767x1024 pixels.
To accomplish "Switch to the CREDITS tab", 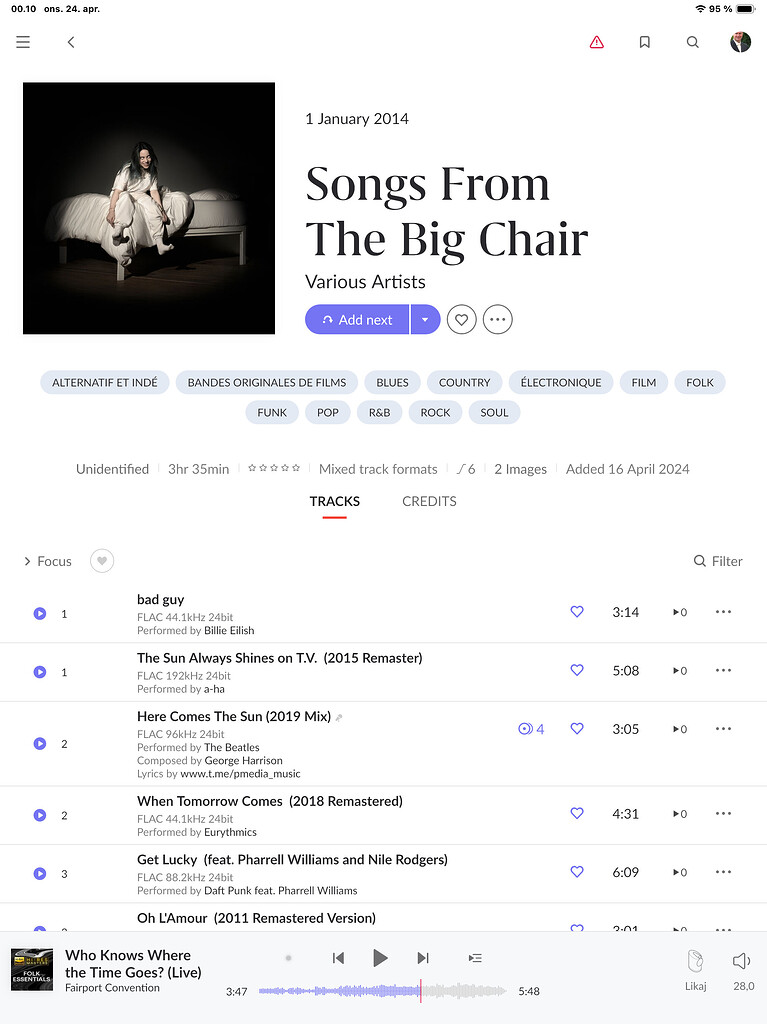I will (429, 502).
